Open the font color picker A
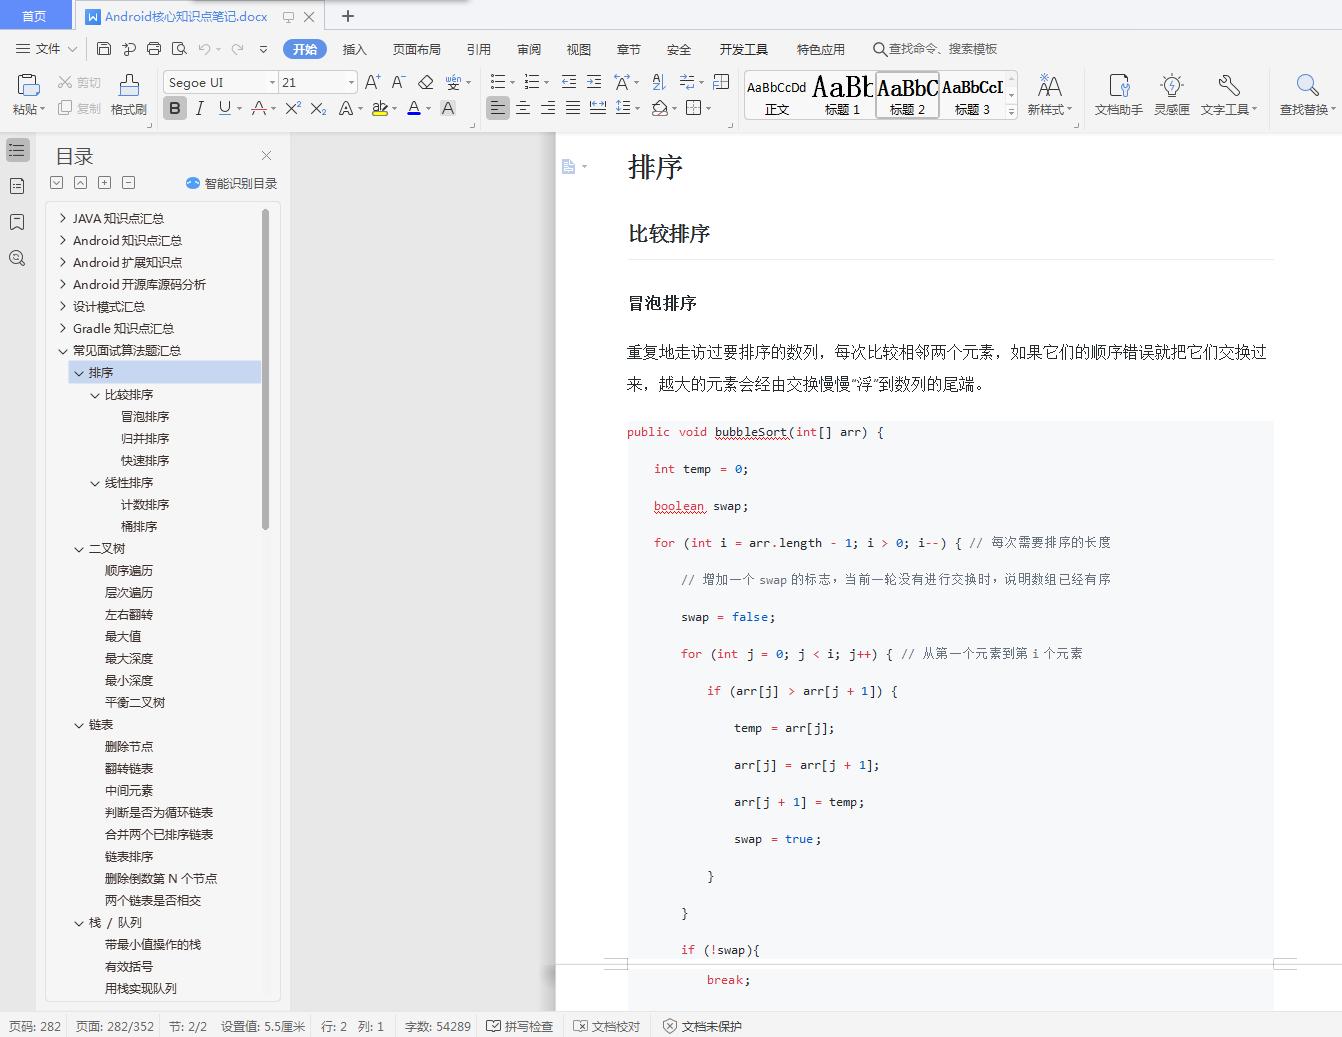This screenshot has height=1037, width=1342. [413, 110]
